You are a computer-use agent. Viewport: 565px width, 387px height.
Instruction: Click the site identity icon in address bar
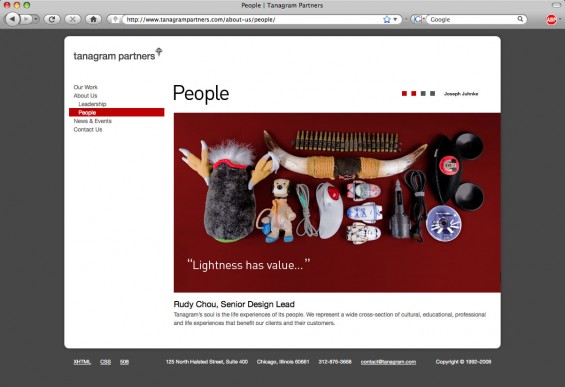coord(115,19)
